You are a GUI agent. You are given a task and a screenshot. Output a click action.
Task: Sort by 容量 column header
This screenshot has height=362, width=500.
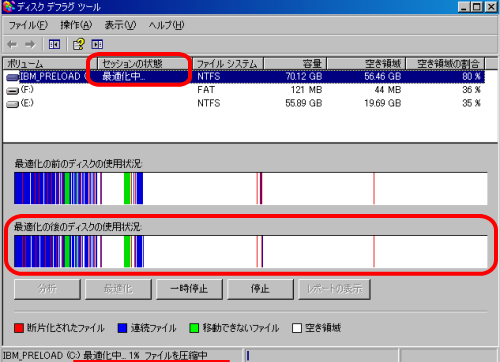tap(295, 63)
